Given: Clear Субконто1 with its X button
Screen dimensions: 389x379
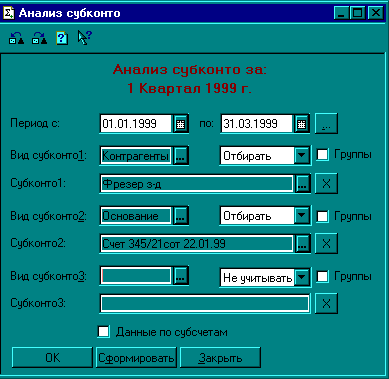Looking at the screenshot, I should pyautogui.click(x=326, y=183).
